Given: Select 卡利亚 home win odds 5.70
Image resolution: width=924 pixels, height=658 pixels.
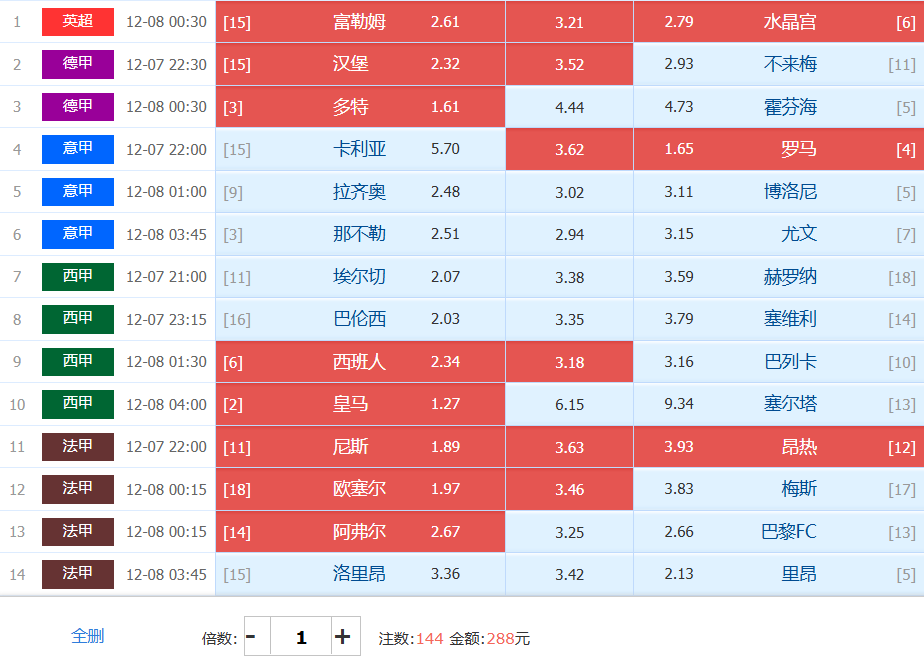Looking at the screenshot, I should [360, 149].
